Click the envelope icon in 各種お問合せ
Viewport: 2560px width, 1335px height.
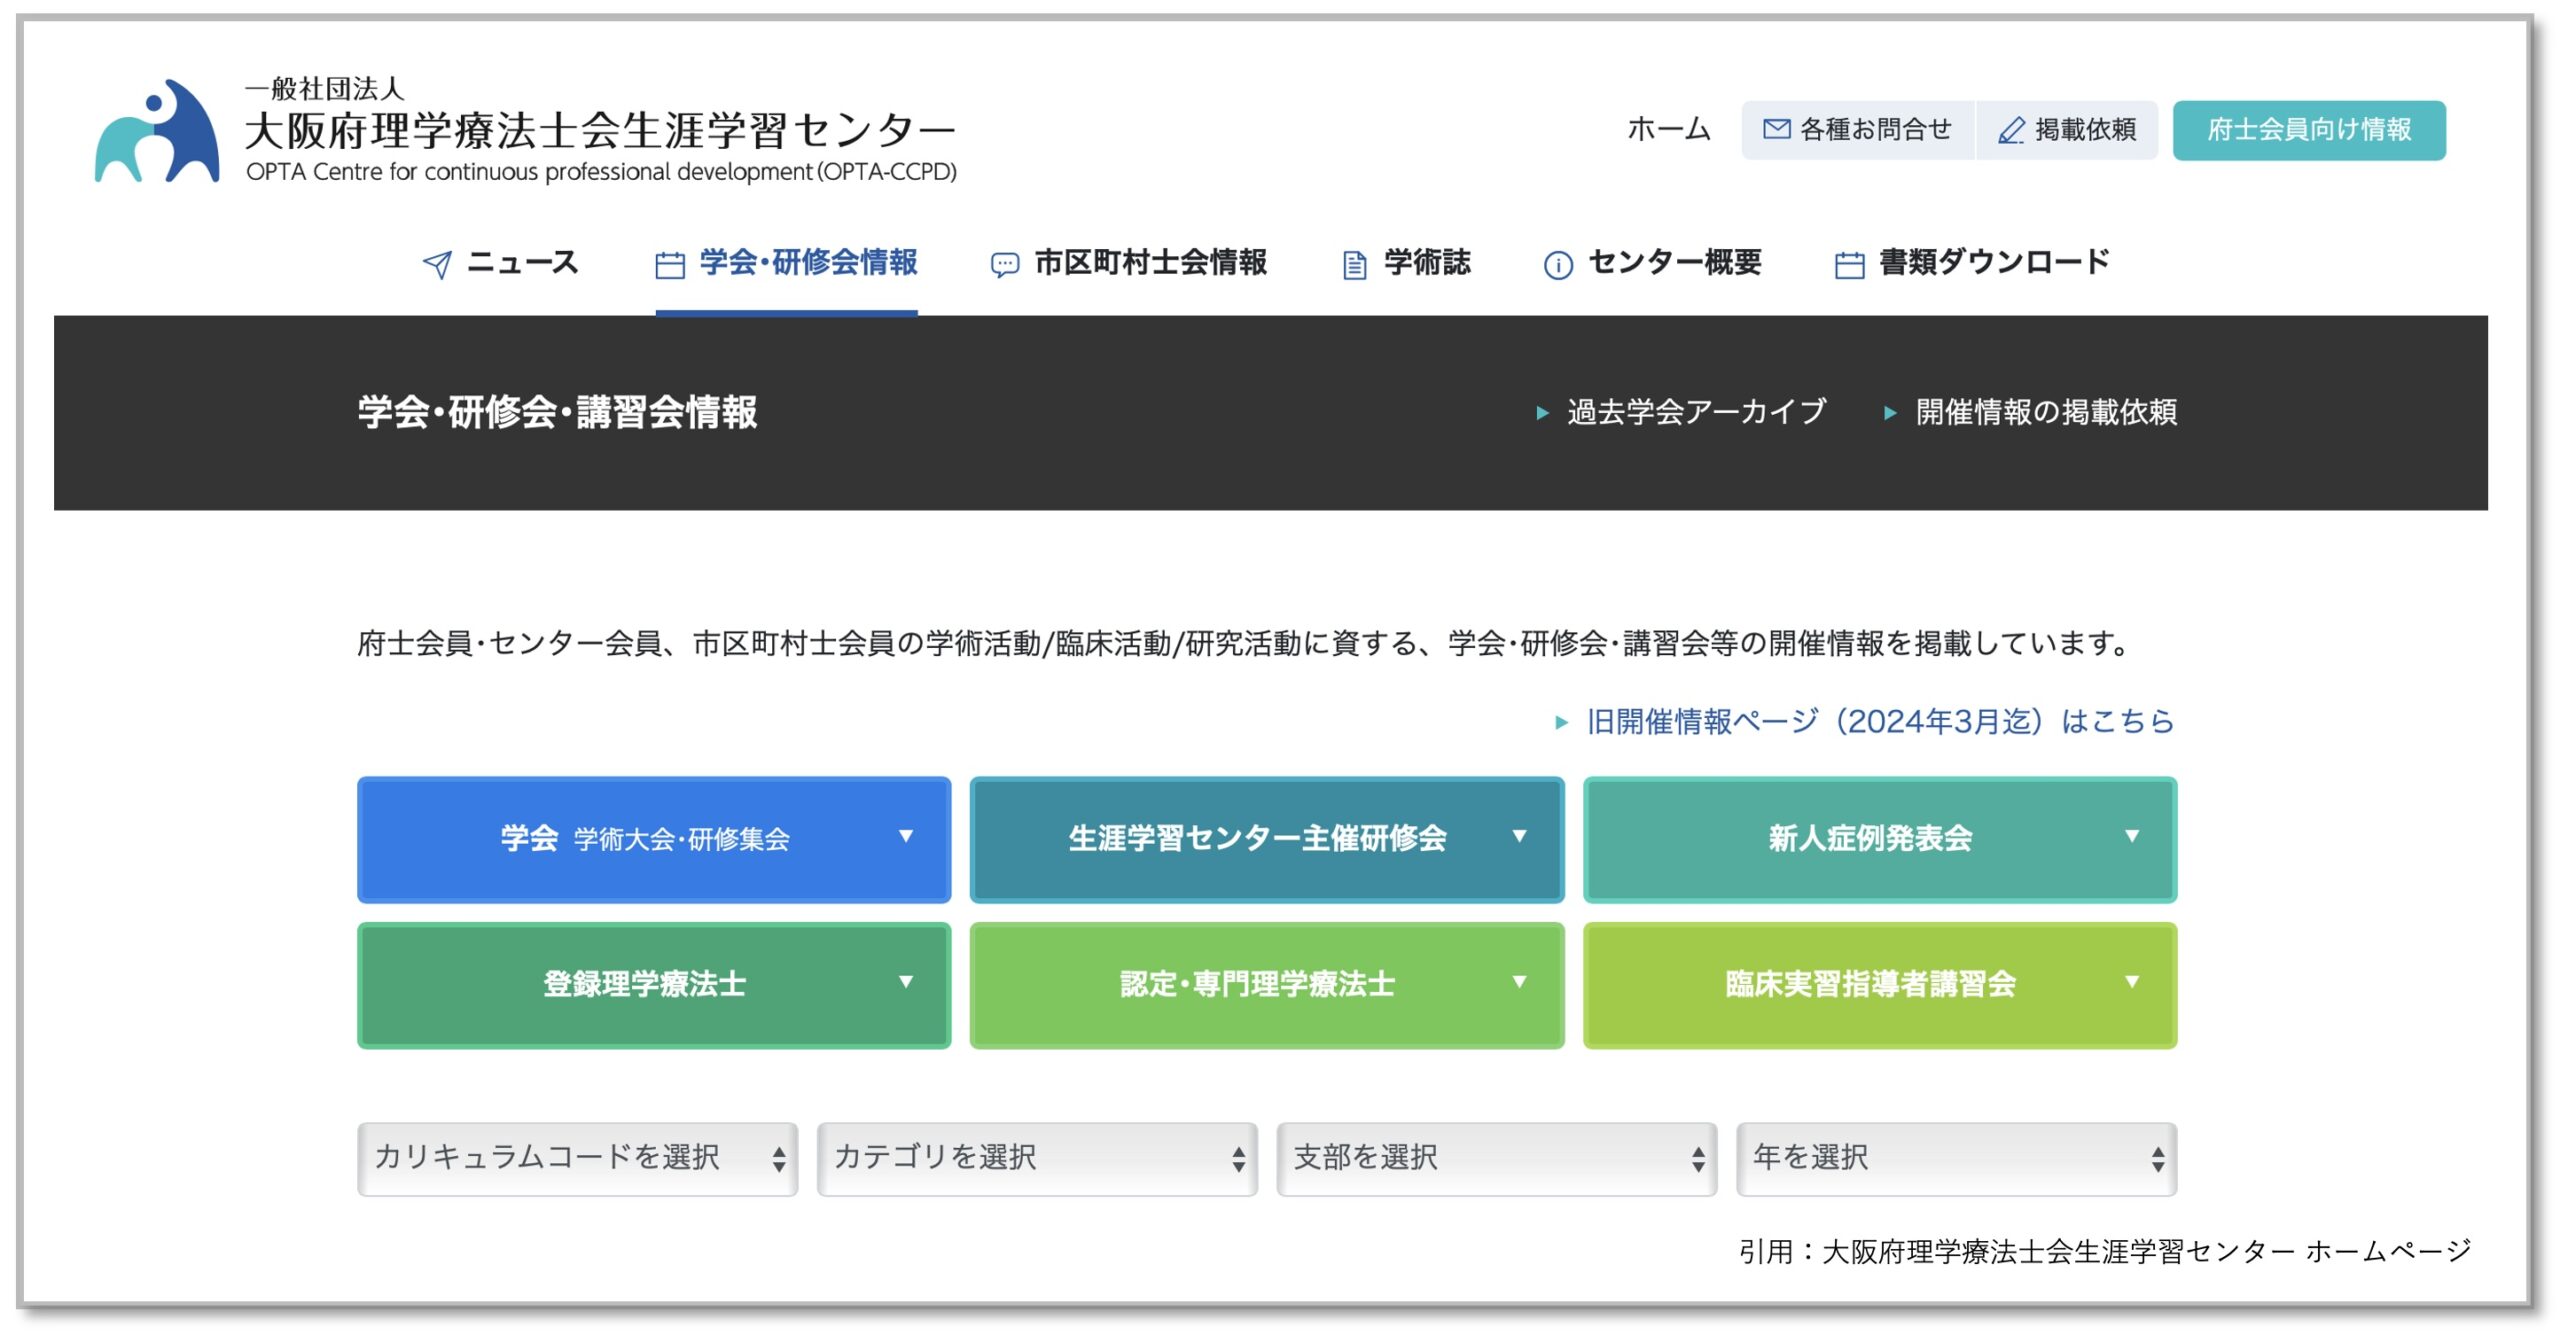[1776, 129]
